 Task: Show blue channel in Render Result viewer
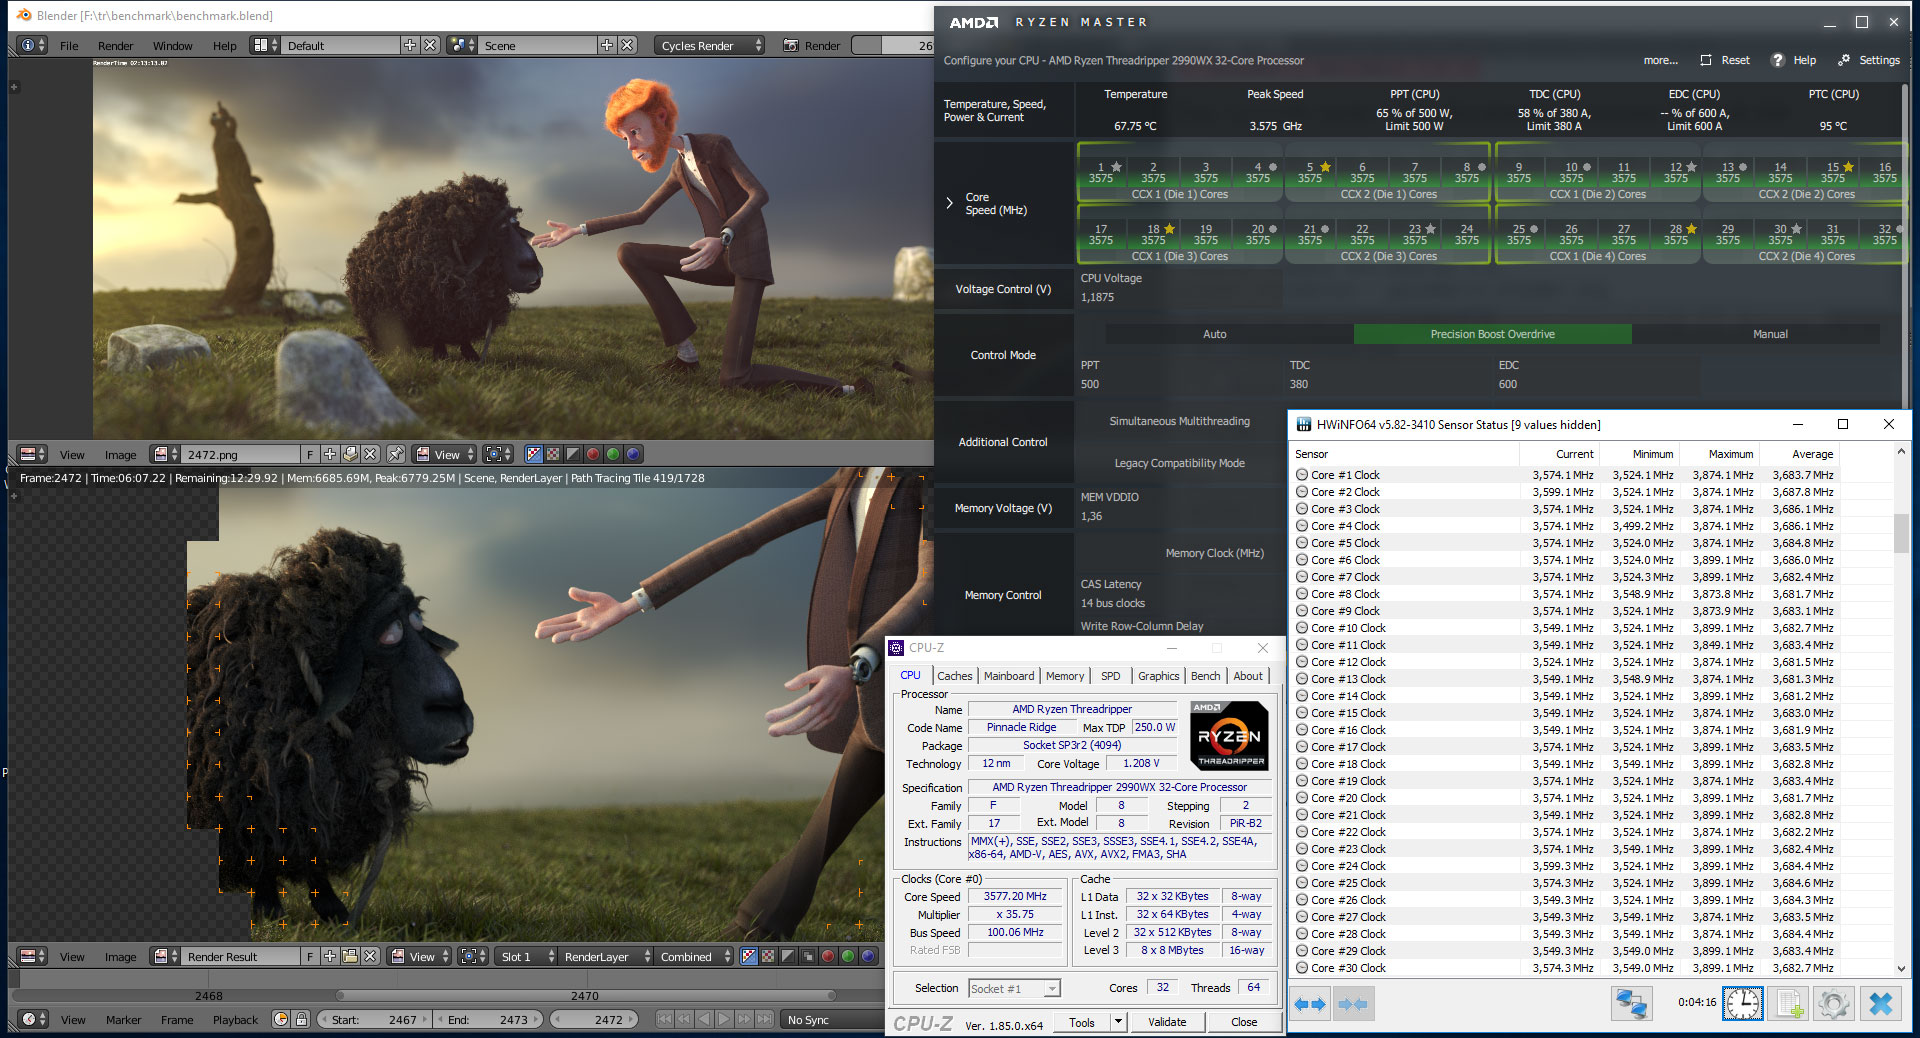click(868, 956)
